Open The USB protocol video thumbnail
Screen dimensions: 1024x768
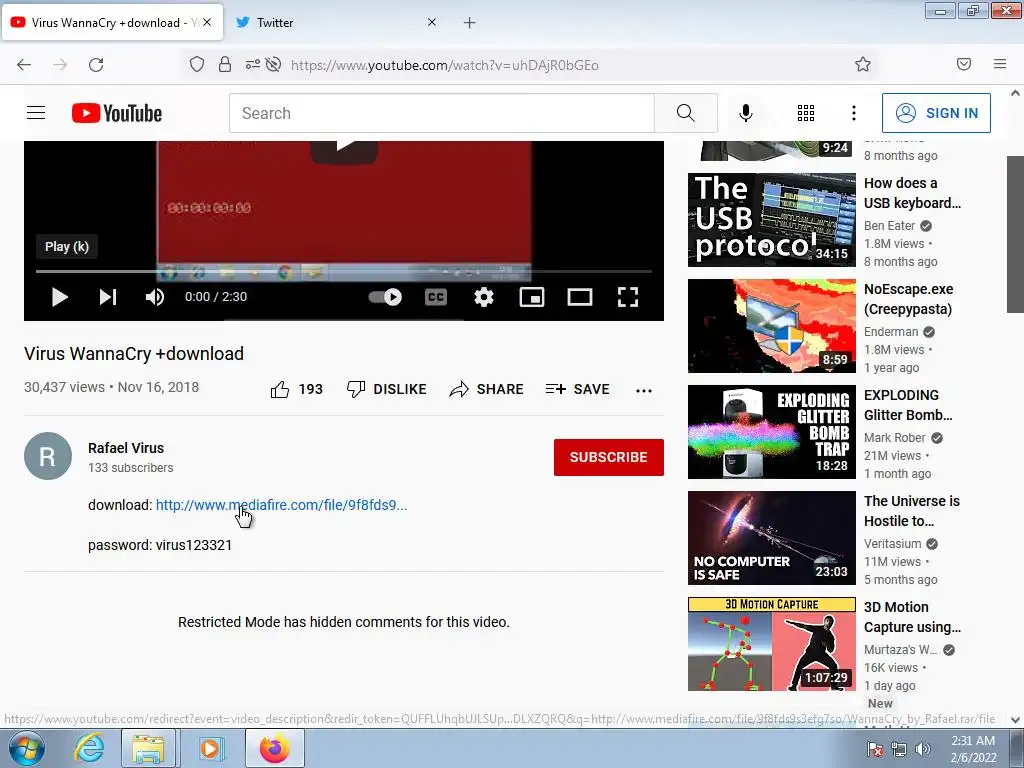point(772,220)
